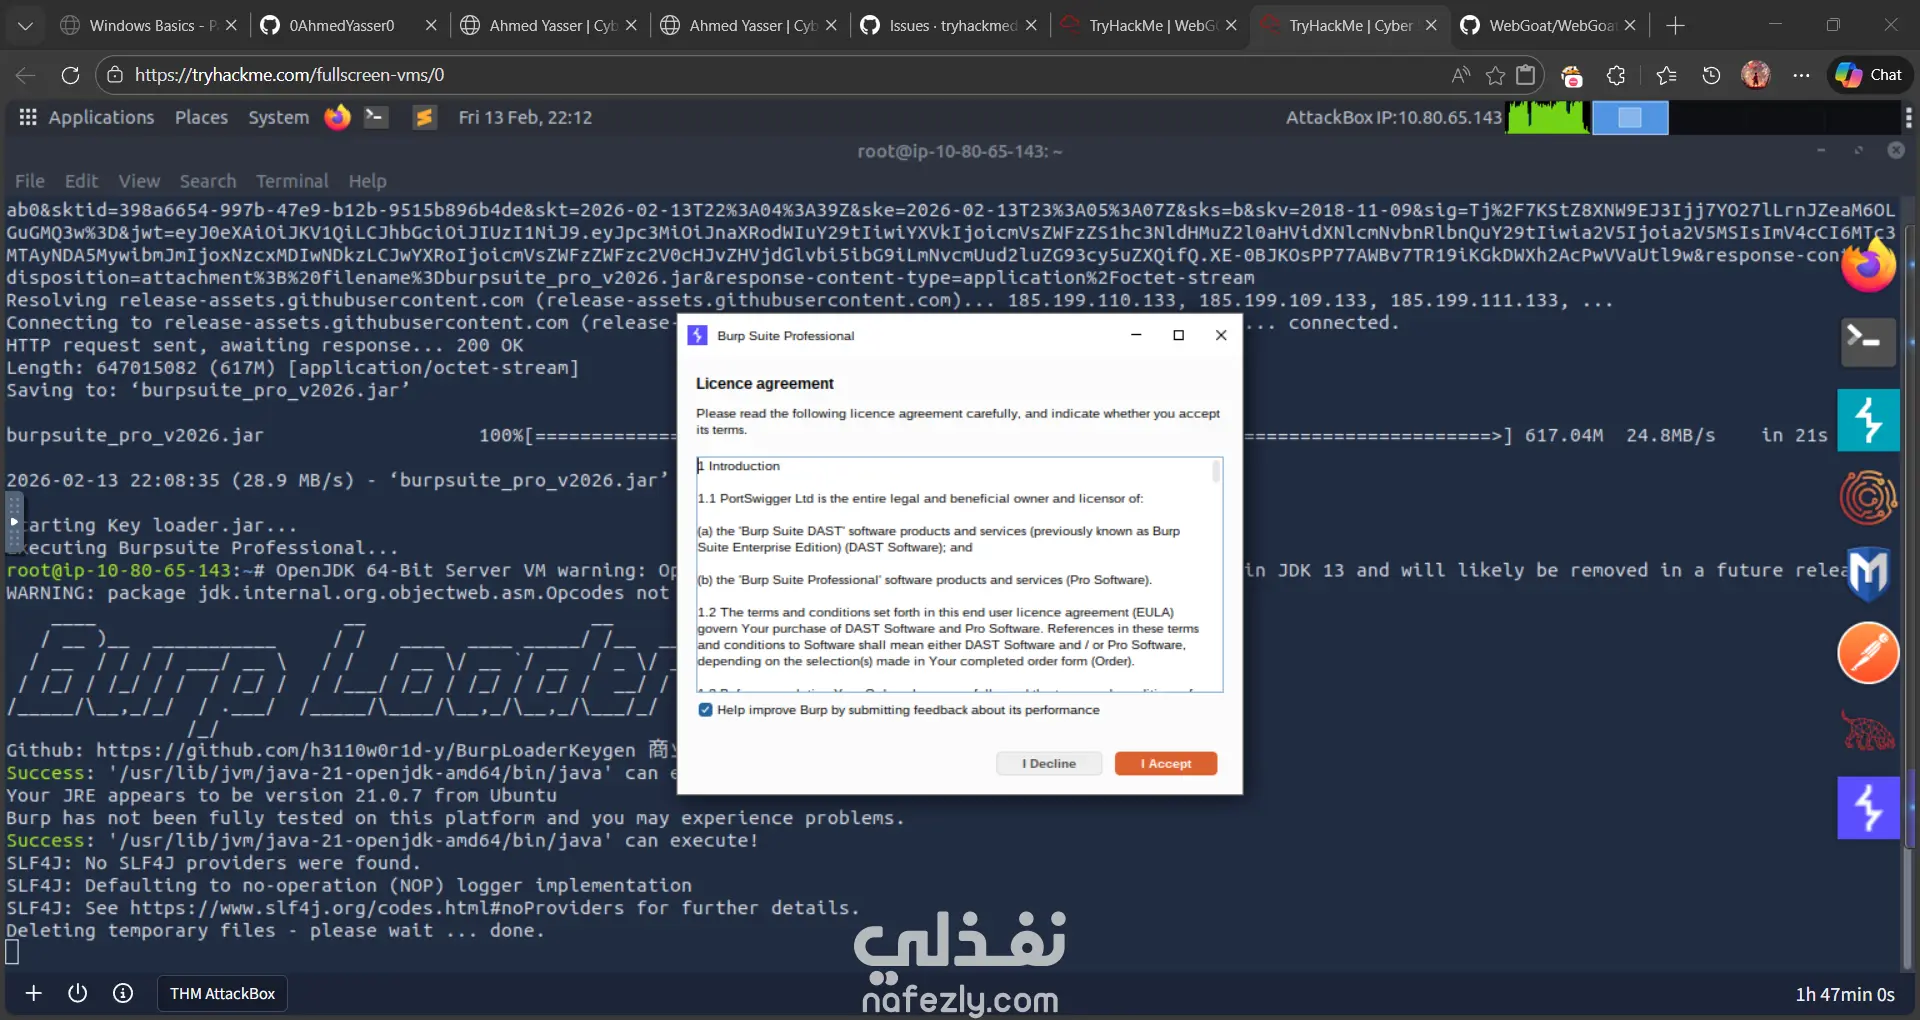Click the Fri 13 Feb clock
This screenshot has height=1020, width=1920.
click(x=525, y=117)
